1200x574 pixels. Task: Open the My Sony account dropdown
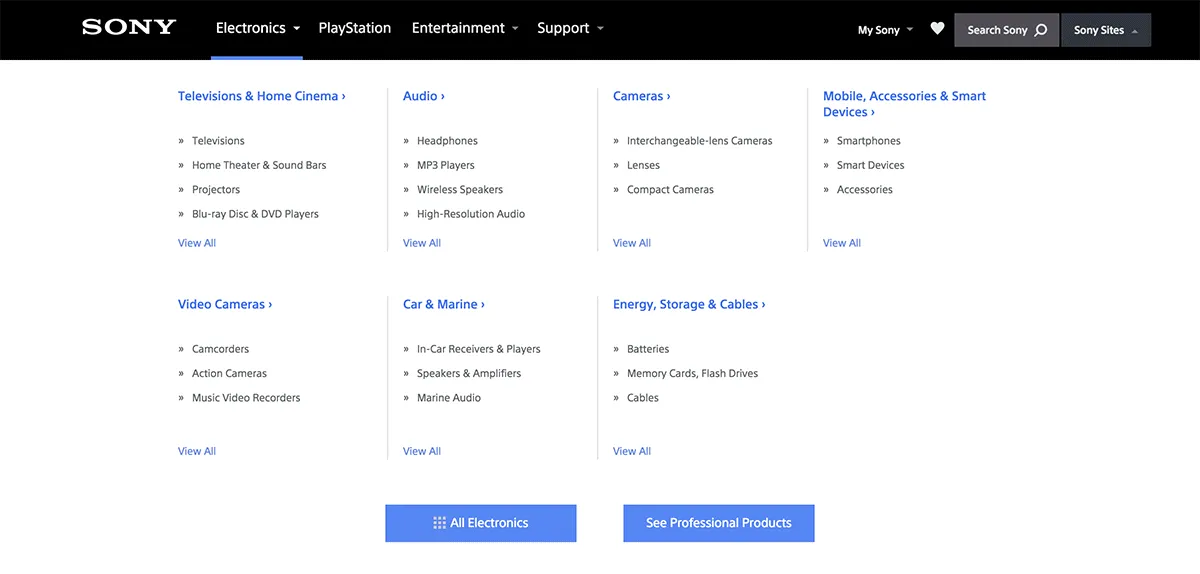pos(885,30)
